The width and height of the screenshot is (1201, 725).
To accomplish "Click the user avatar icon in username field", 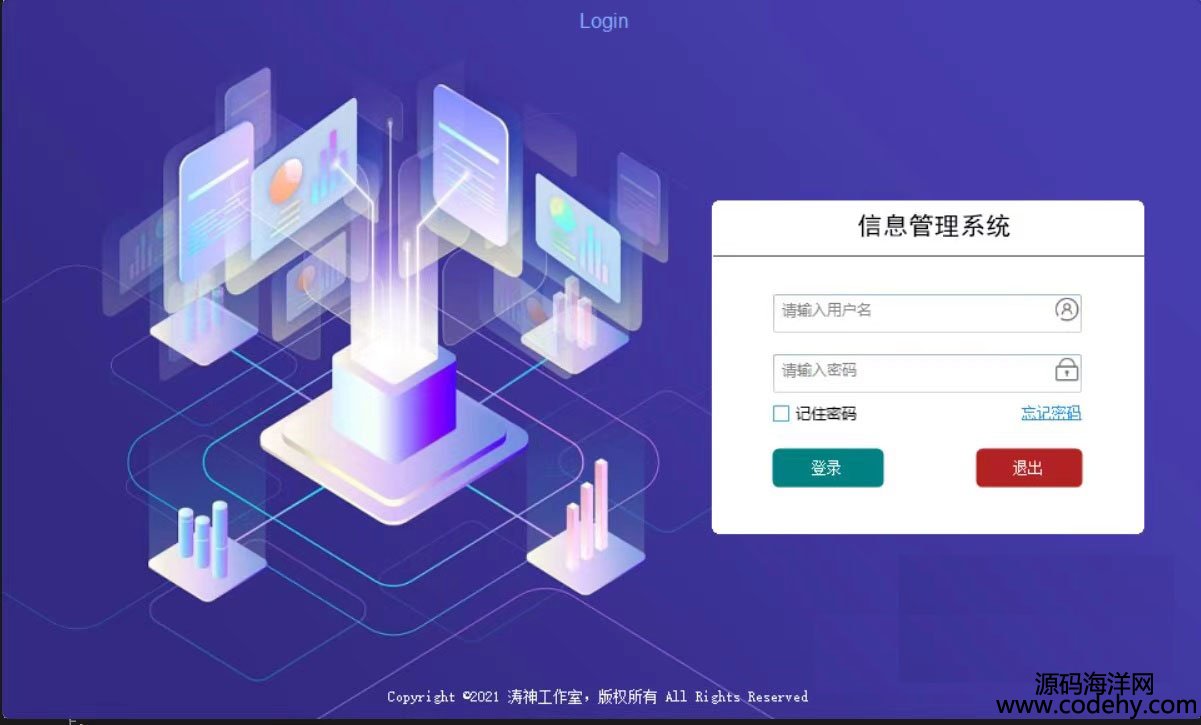I will coord(1067,310).
